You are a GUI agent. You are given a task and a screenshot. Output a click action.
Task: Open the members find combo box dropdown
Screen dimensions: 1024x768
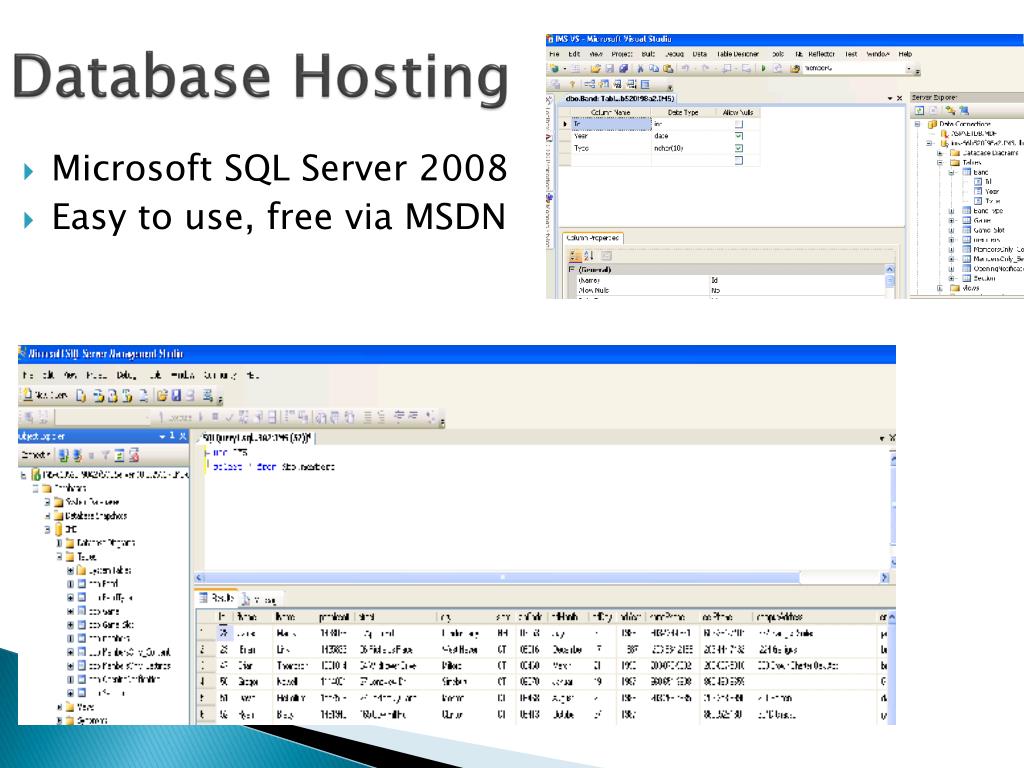coord(909,69)
